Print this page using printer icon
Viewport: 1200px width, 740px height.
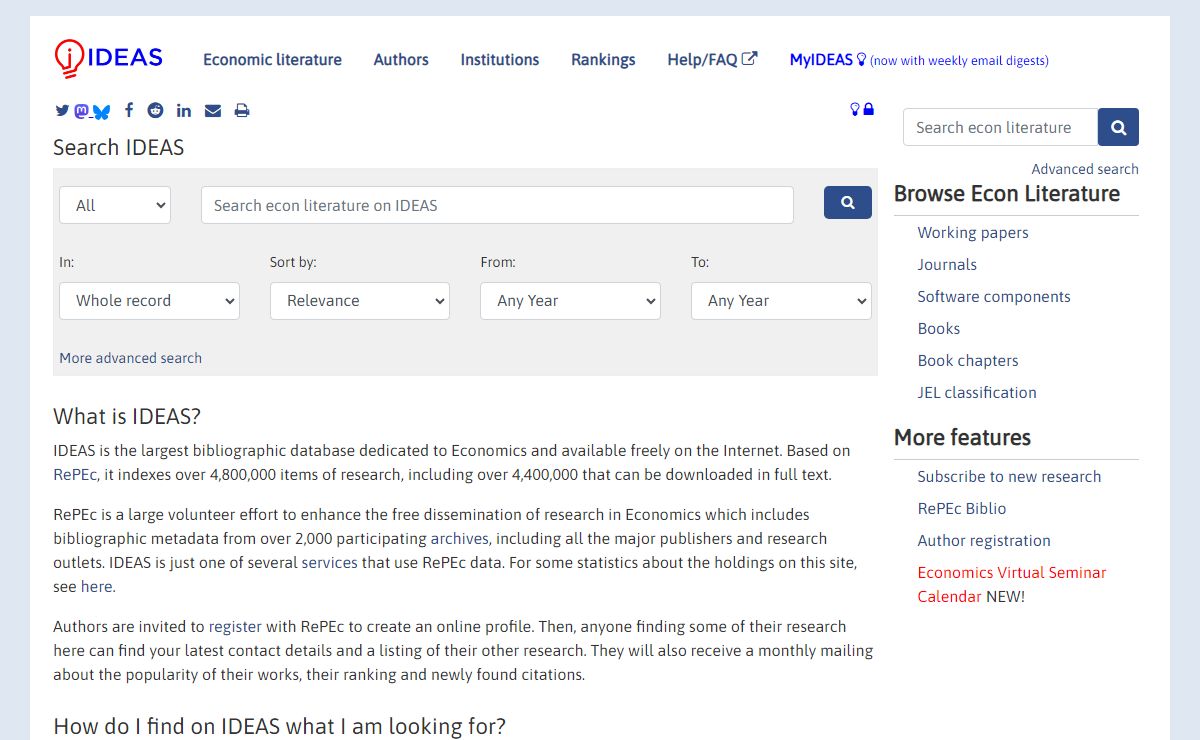(x=241, y=111)
